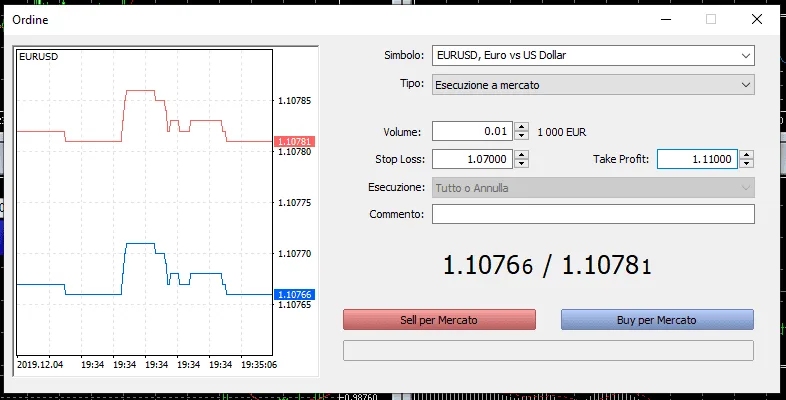Click the 1.10775 price axis label
Screen dimensions: 786x400
click(x=295, y=203)
